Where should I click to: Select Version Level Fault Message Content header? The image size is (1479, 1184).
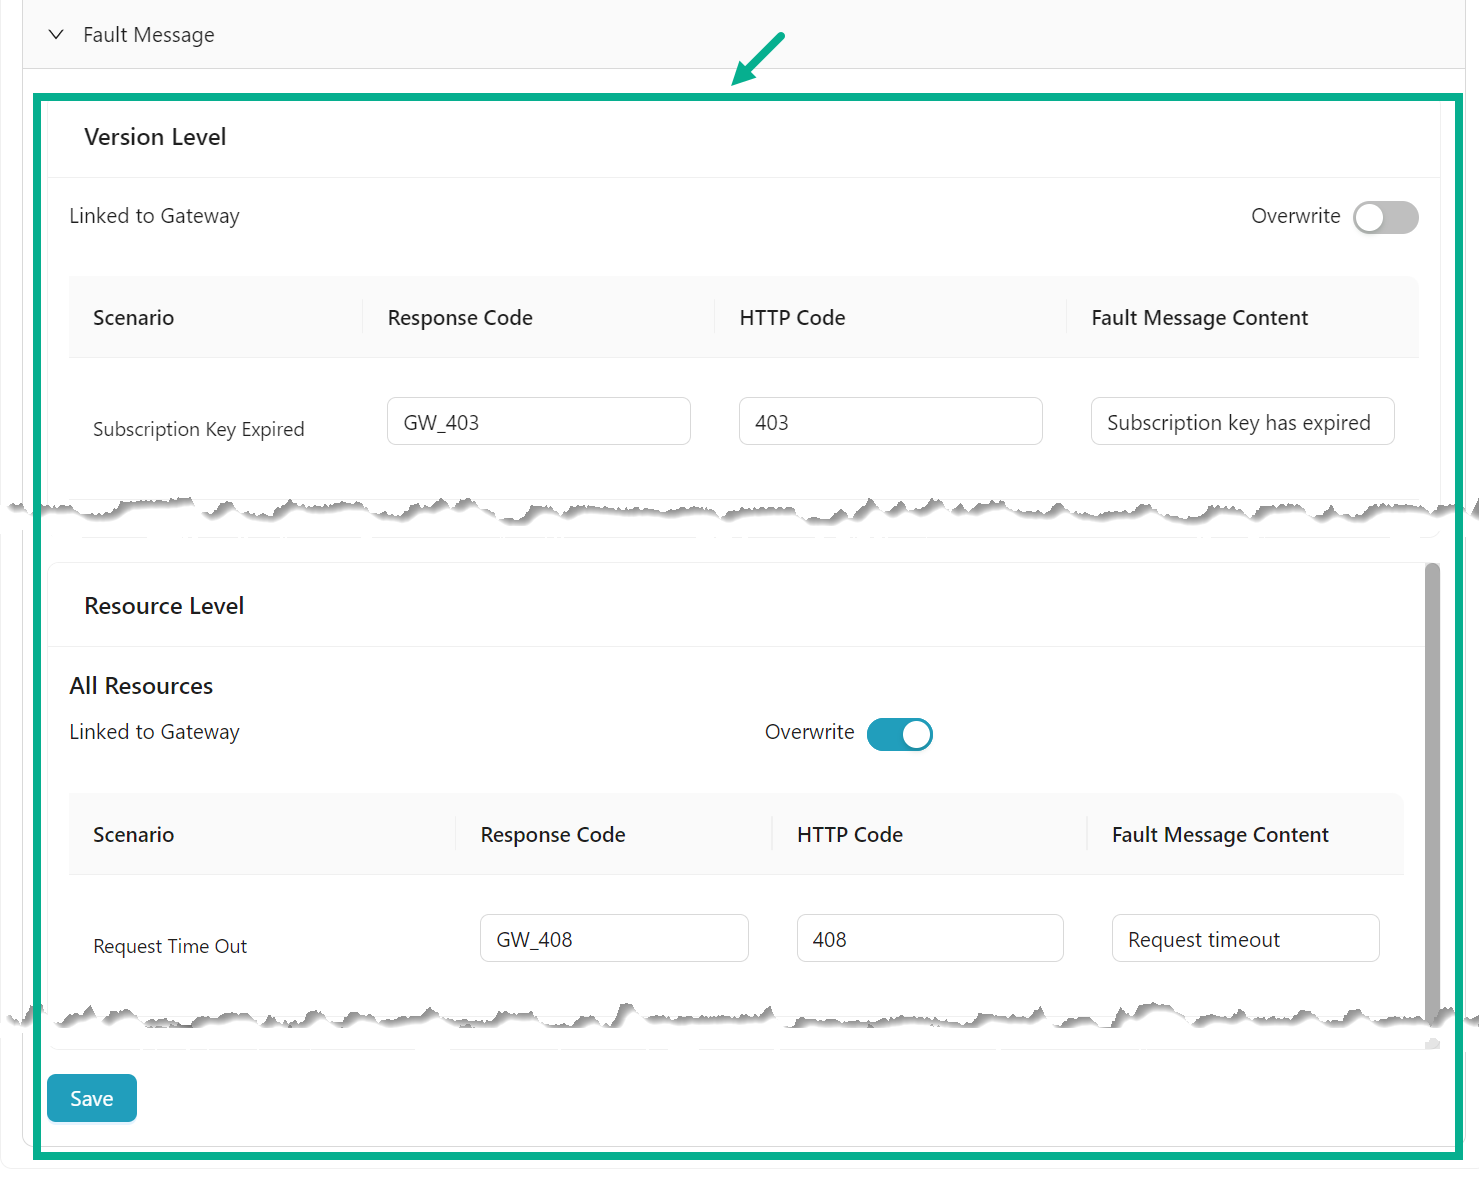point(1199,318)
